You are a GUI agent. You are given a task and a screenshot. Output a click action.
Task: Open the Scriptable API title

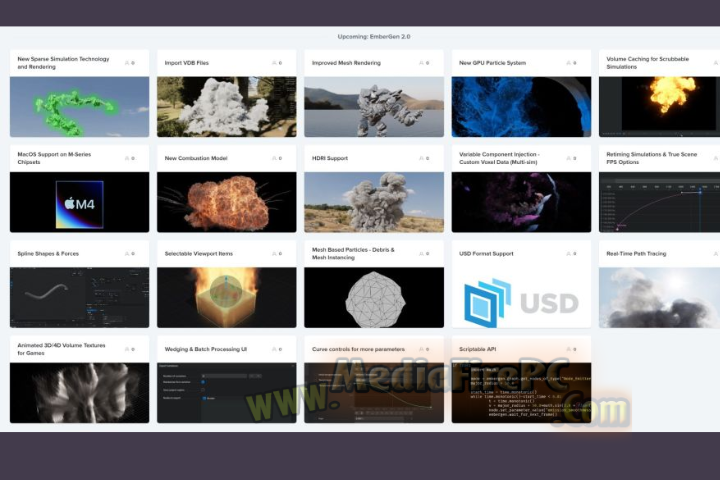(478, 349)
